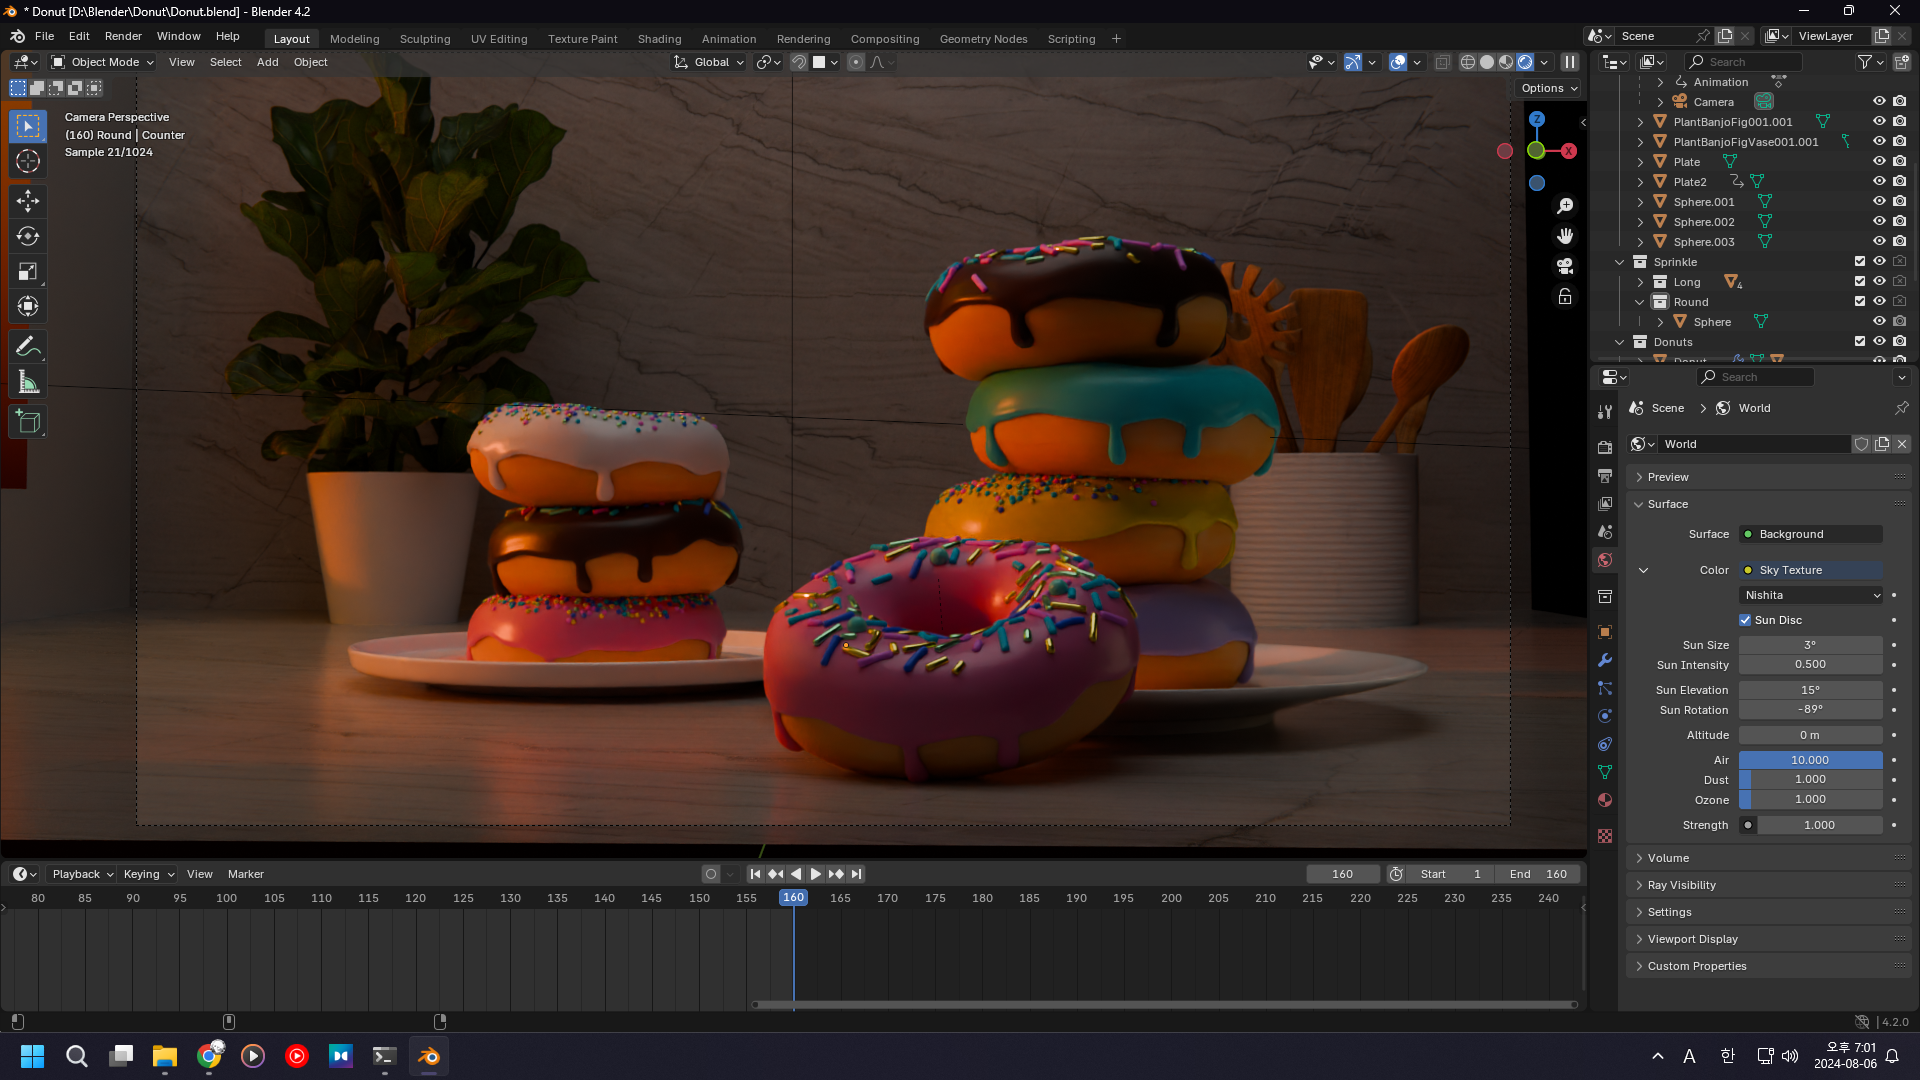This screenshot has height=1080, width=1920.
Task: Select the Measure tool
Action: pos(28,381)
